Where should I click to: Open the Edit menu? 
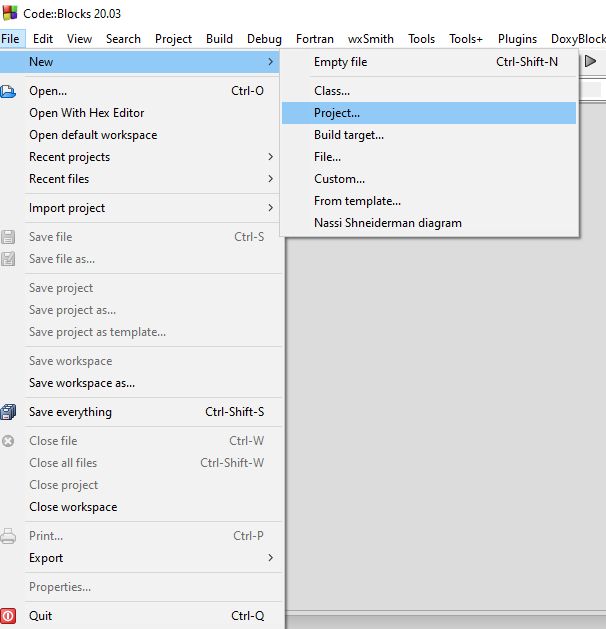pos(43,39)
